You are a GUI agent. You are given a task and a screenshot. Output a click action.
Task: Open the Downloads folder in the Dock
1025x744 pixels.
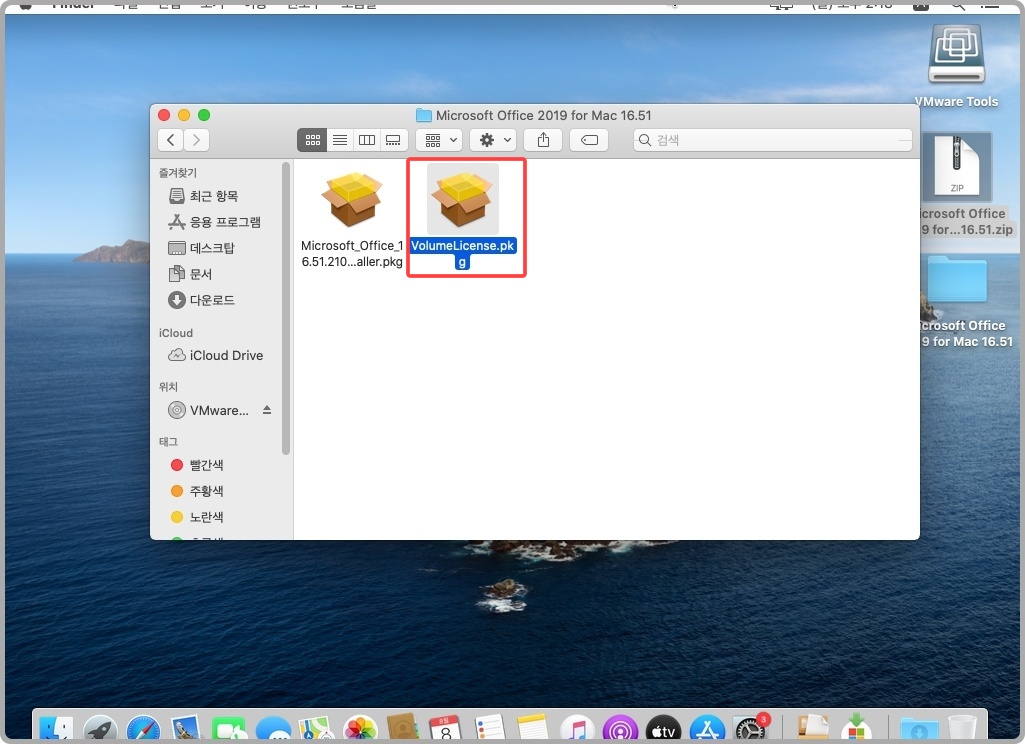(918, 729)
